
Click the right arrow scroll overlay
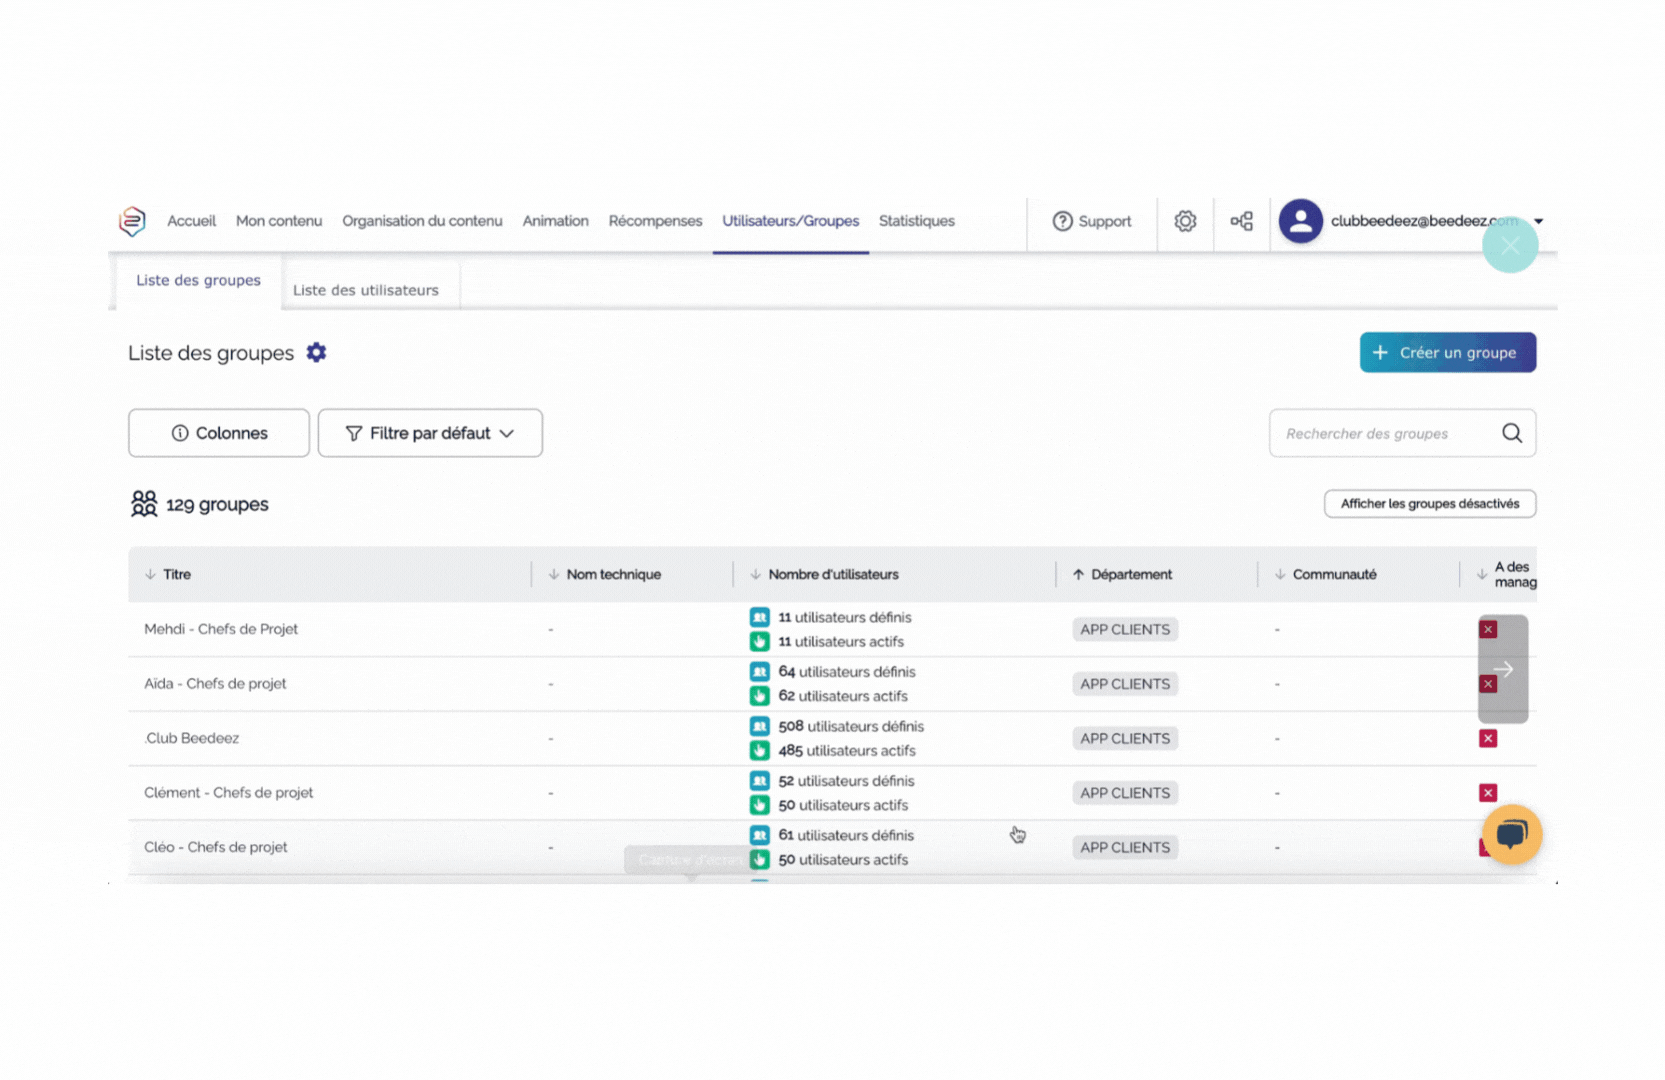pyautogui.click(x=1503, y=669)
